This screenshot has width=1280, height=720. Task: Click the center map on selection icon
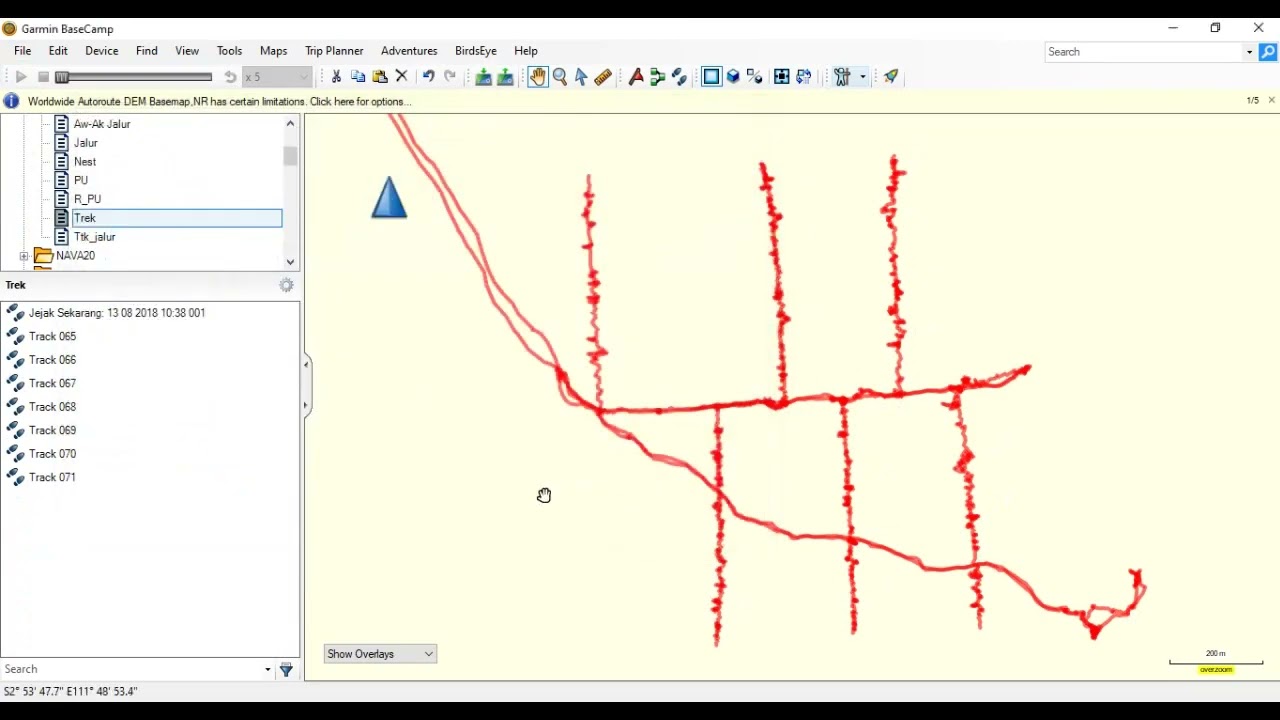click(782, 77)
